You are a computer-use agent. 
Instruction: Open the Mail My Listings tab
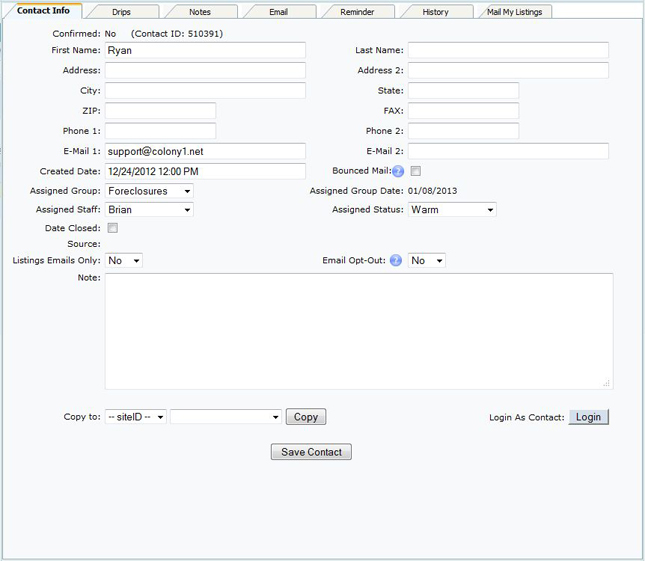tap(516, 12)
